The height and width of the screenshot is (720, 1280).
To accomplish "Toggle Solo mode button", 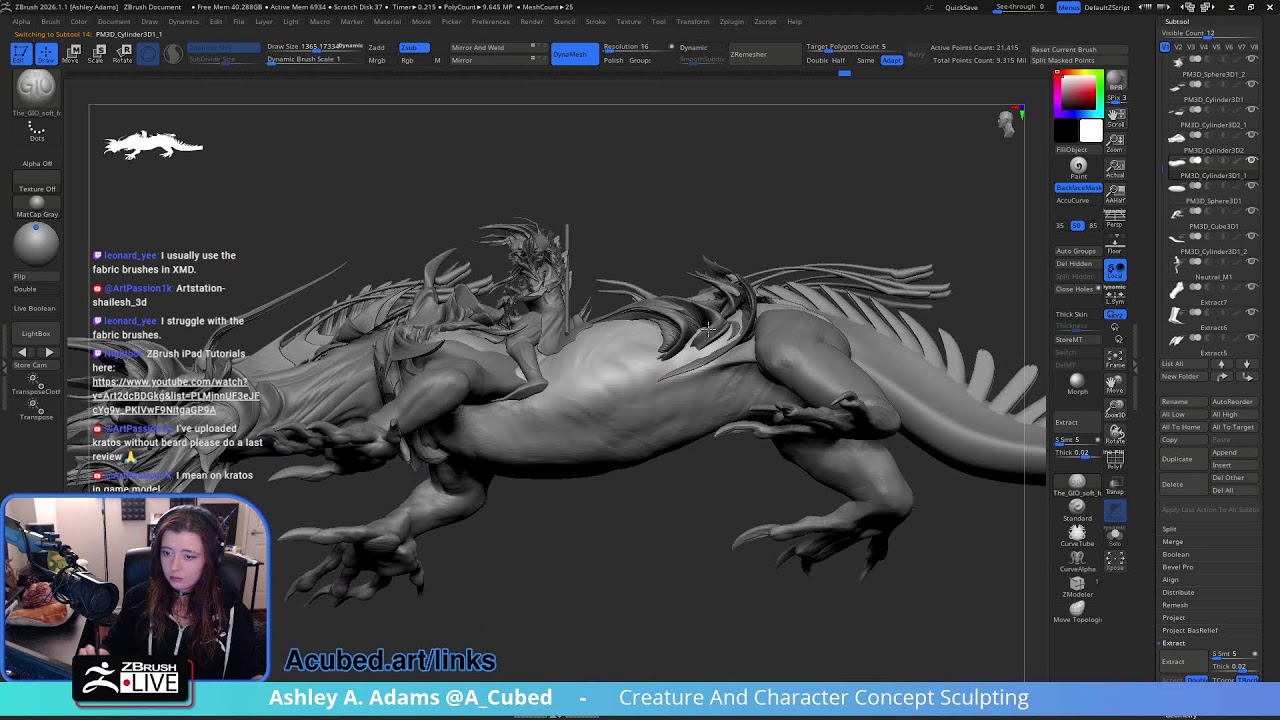I will tap(1115, 536).
